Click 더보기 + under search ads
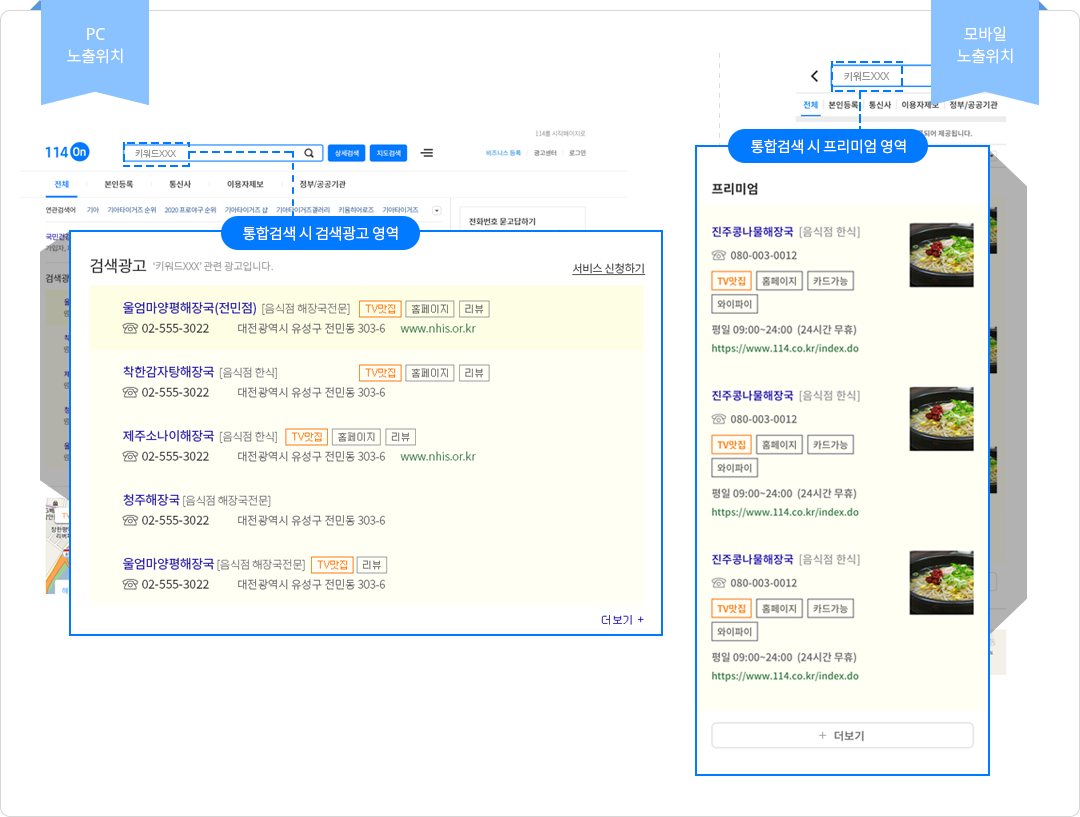The image size is (1080, 817). [622, 619]
